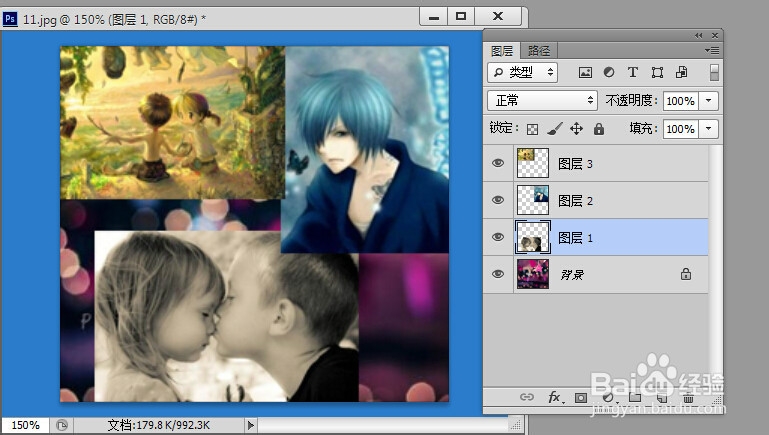The width and height of the screenshot is (769, 435).
Task: Switch to the 图层 tab
Action: pos(502,51)
